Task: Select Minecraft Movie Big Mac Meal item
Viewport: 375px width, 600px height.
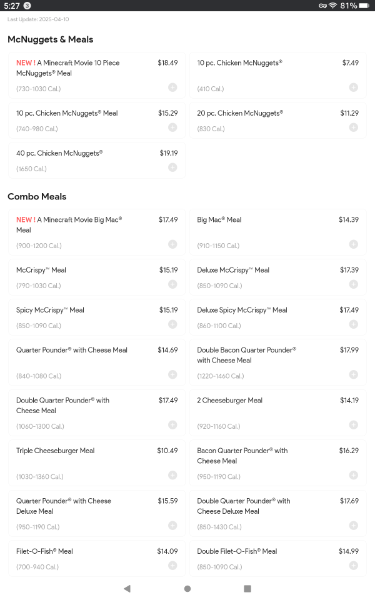Action: pos(97,232)
